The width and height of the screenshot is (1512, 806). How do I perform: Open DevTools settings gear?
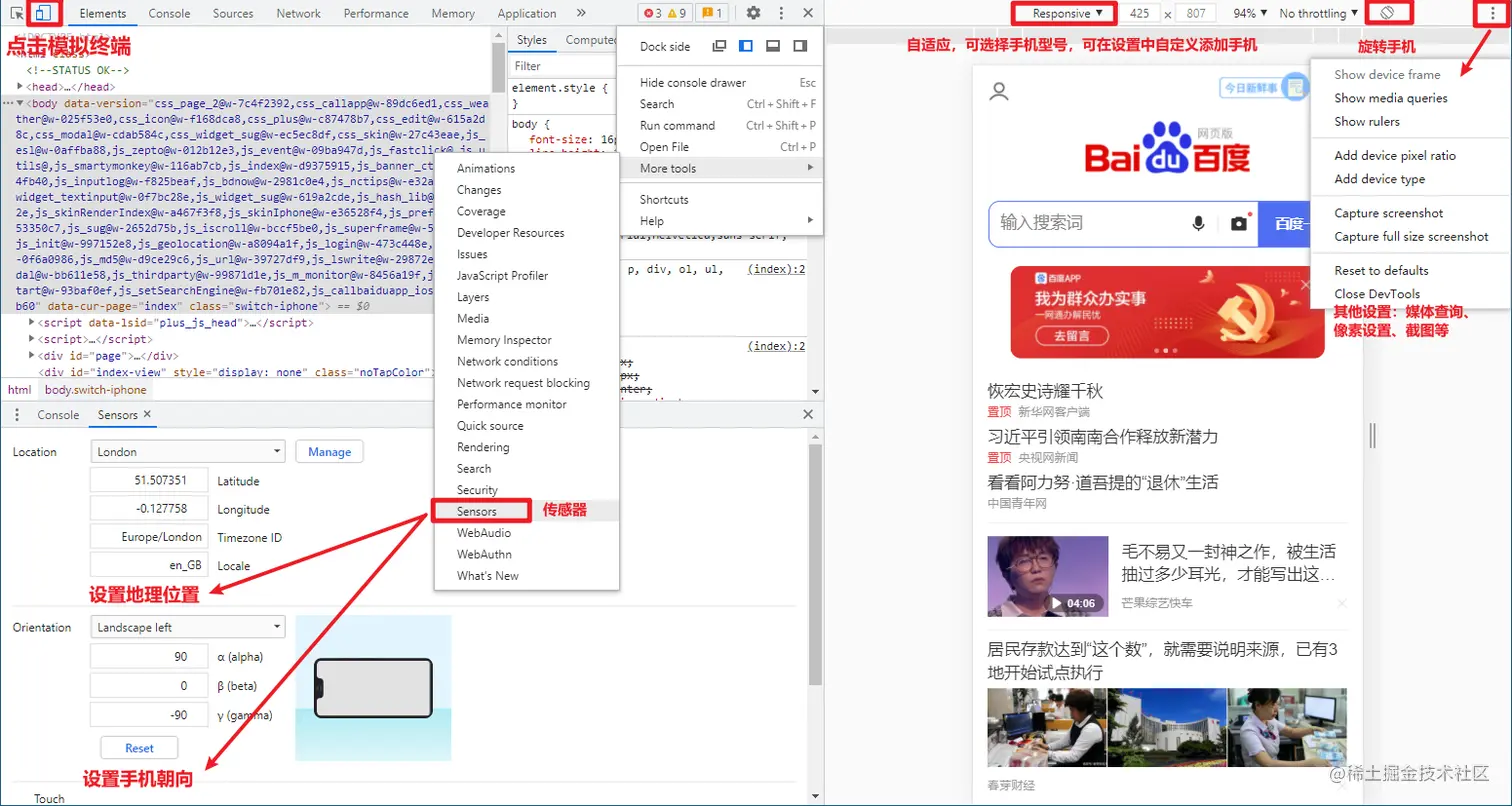tap(753, 13)
